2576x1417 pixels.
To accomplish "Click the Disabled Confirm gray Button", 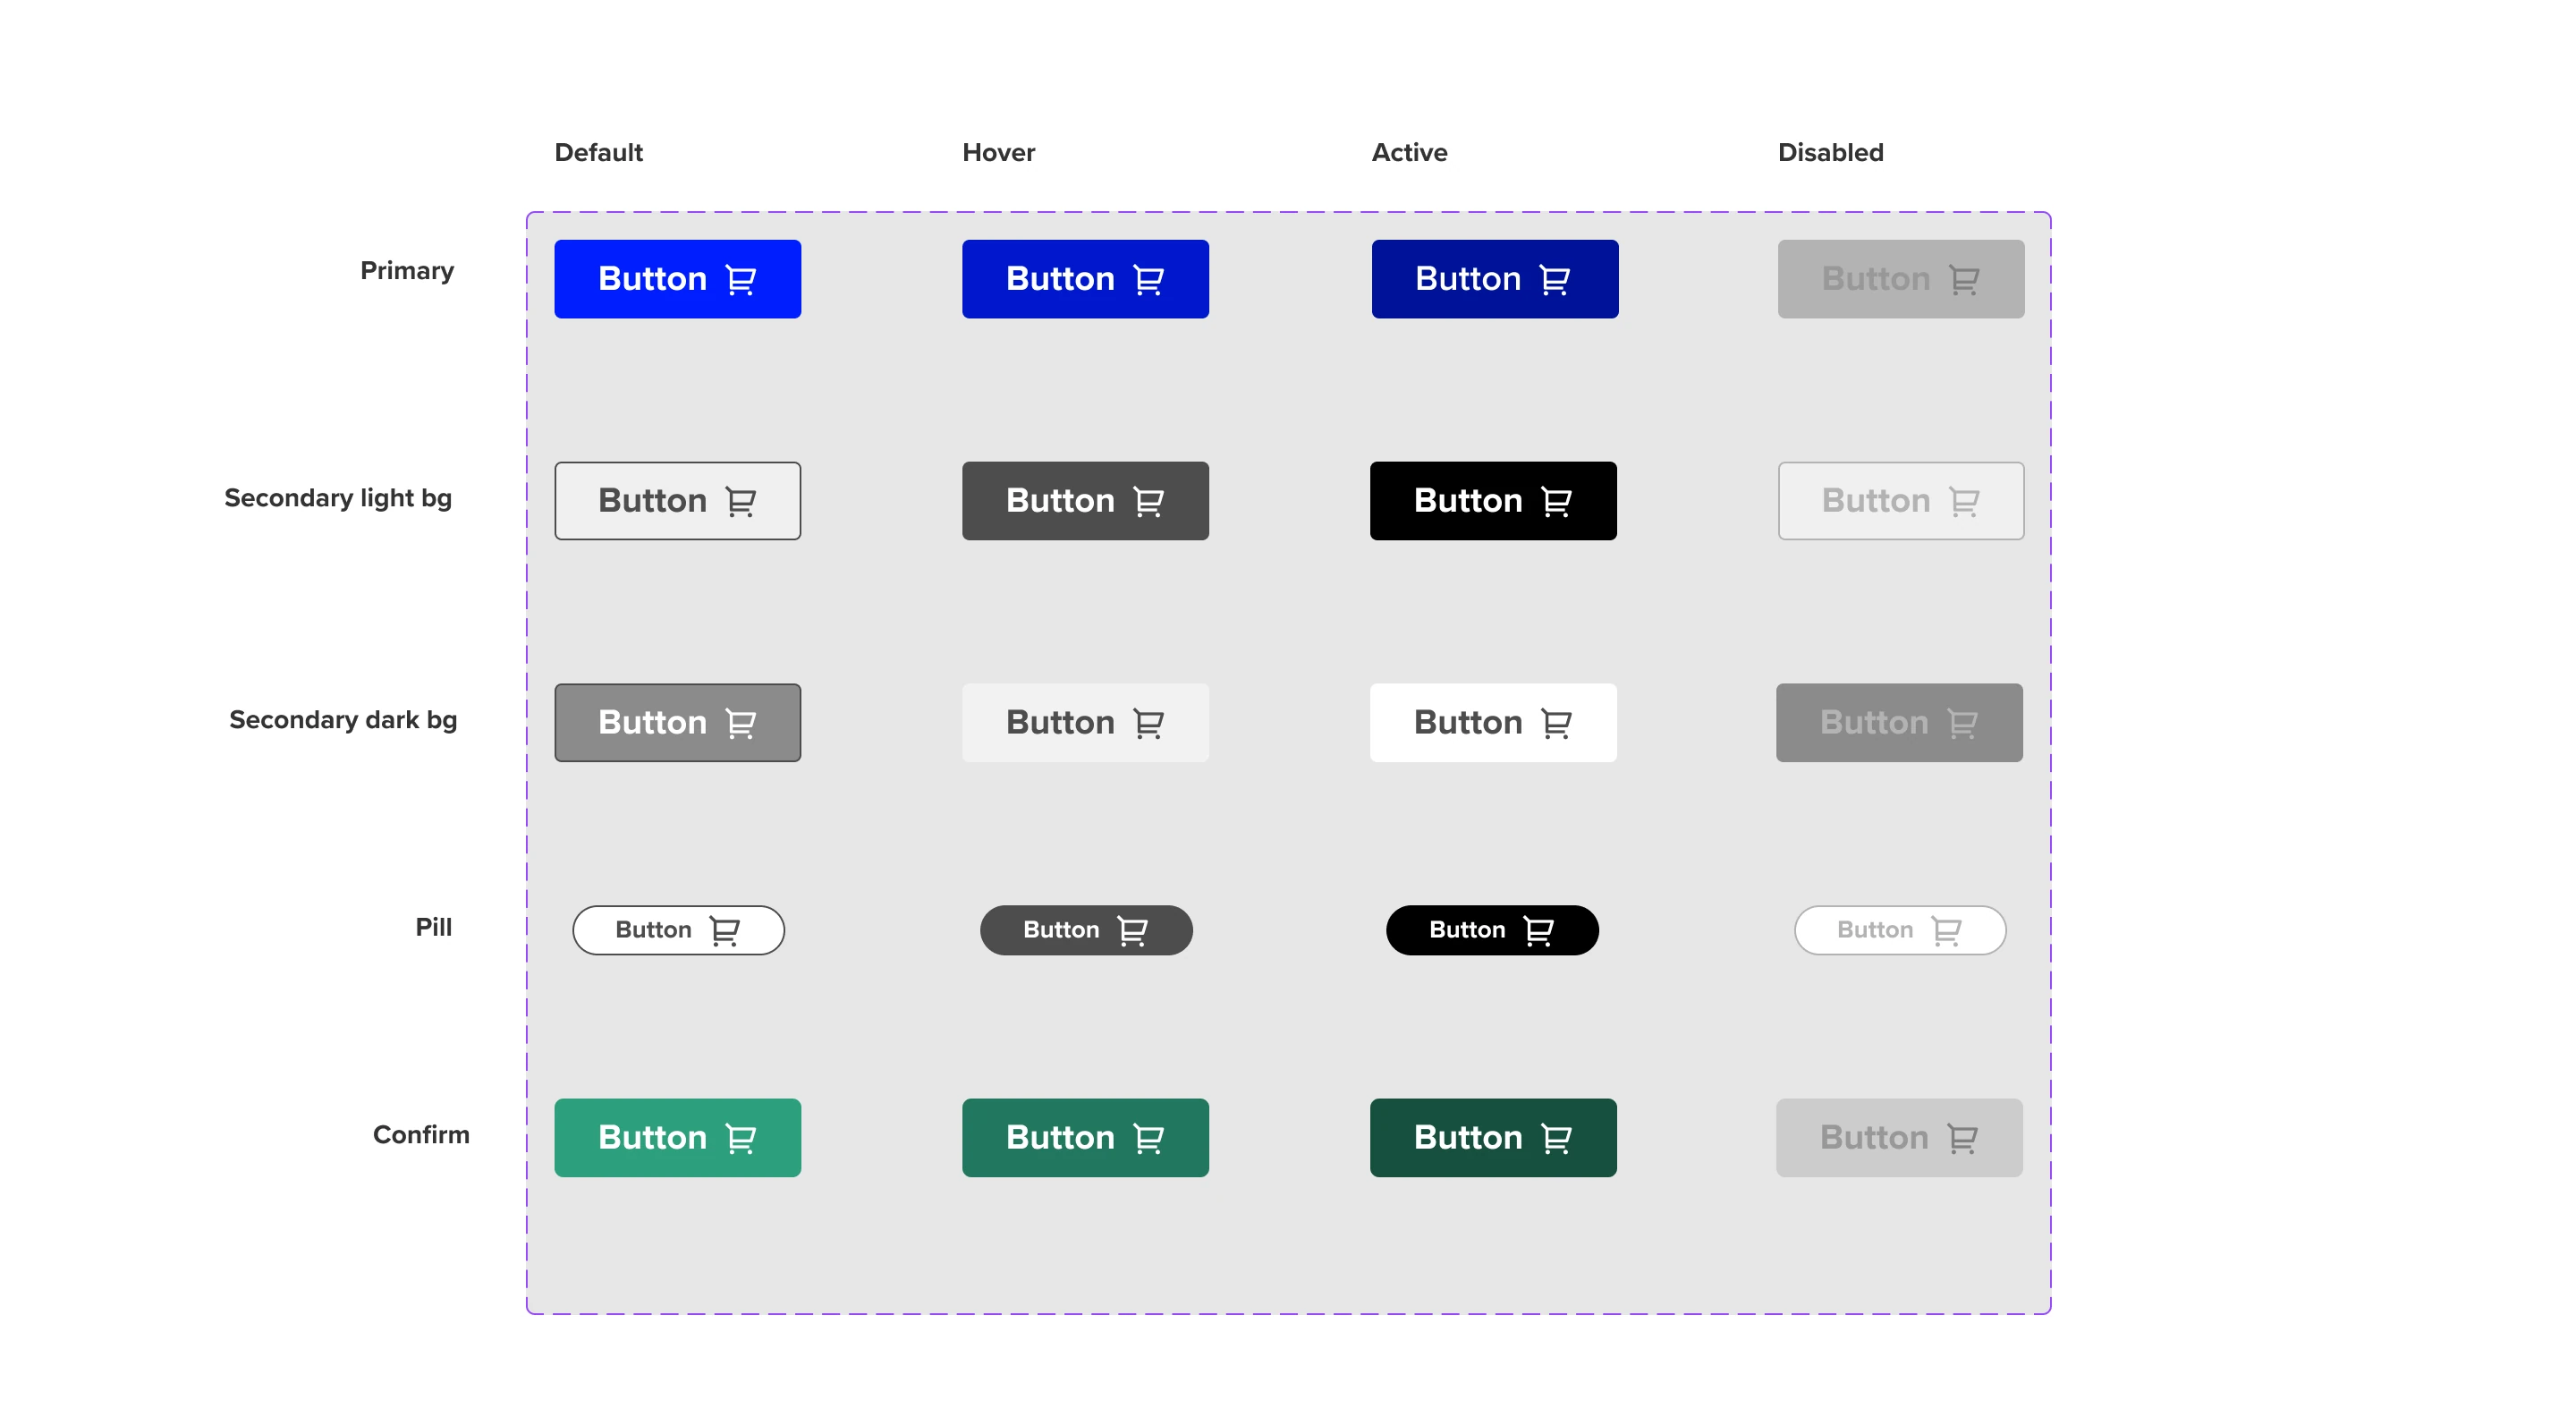I will pos(1899,1137).
